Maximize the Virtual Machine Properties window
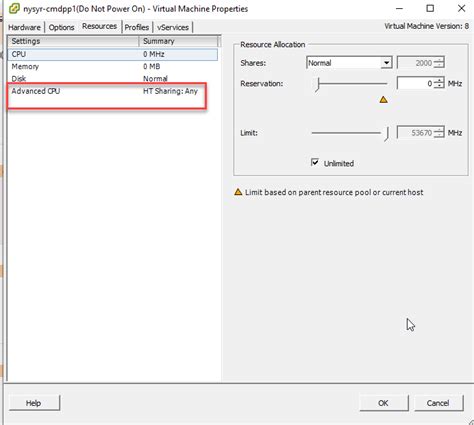 point(430,8)
